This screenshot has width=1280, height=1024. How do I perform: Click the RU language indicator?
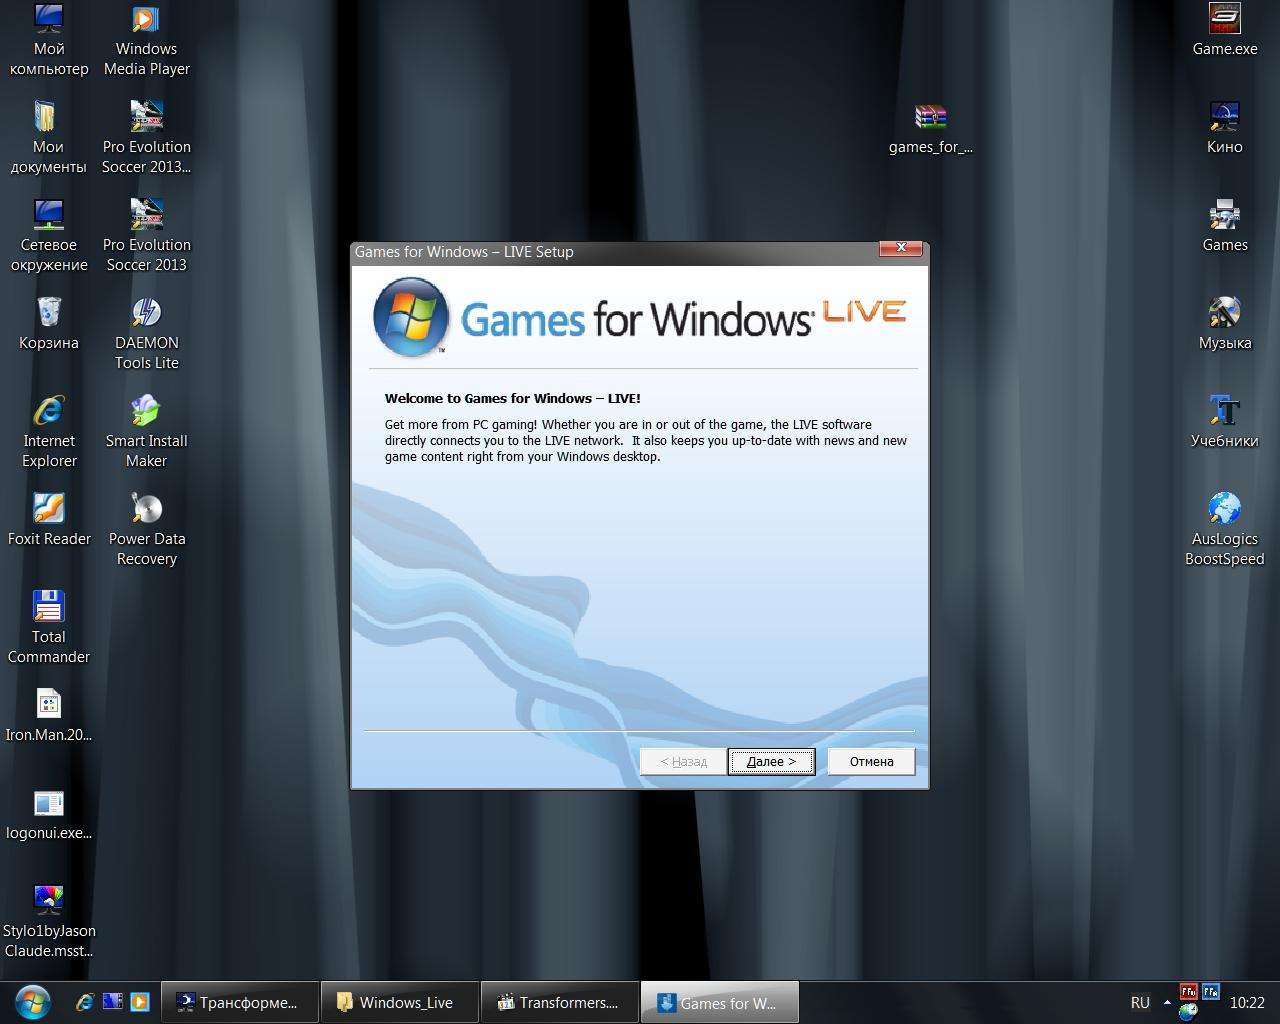[1140, 1002]
